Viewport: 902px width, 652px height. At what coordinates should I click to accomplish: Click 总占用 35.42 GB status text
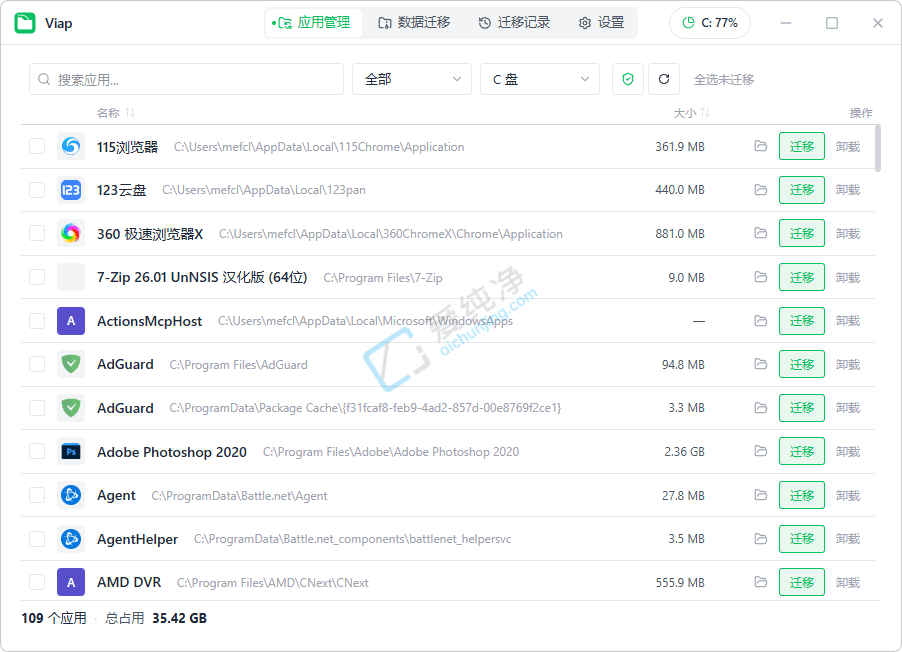coord(156,618)
